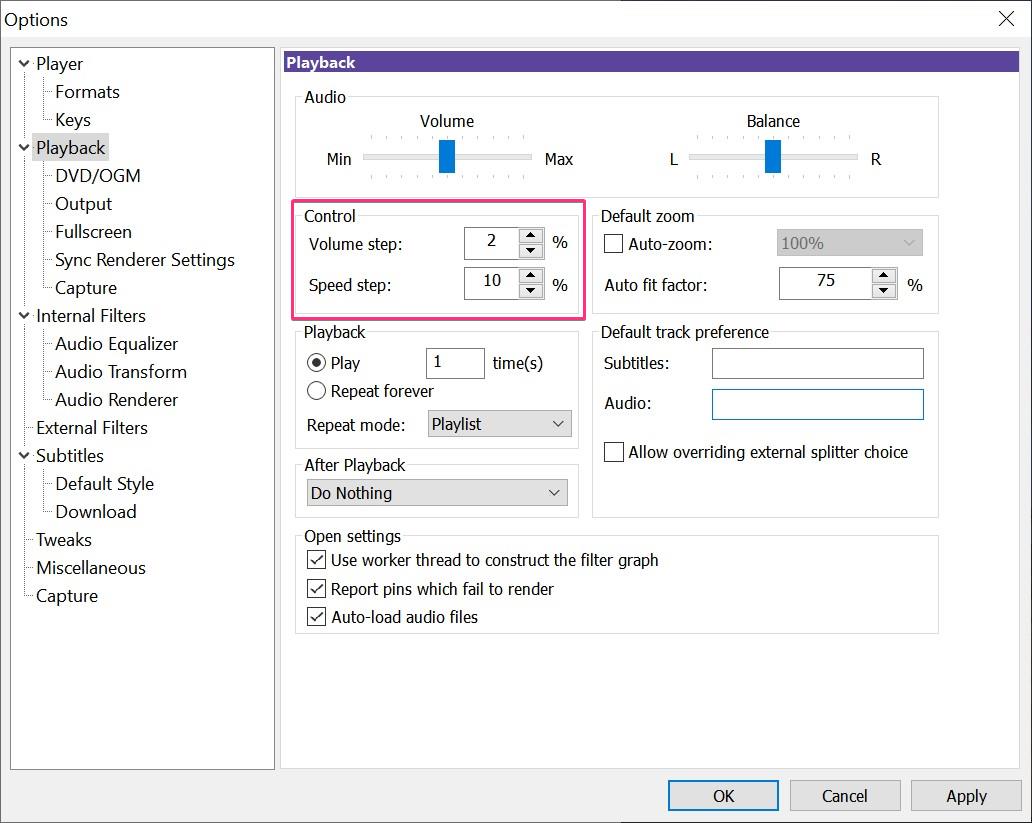
Task: Switch to the Tweaks settings page
Action: coord(64,539)
